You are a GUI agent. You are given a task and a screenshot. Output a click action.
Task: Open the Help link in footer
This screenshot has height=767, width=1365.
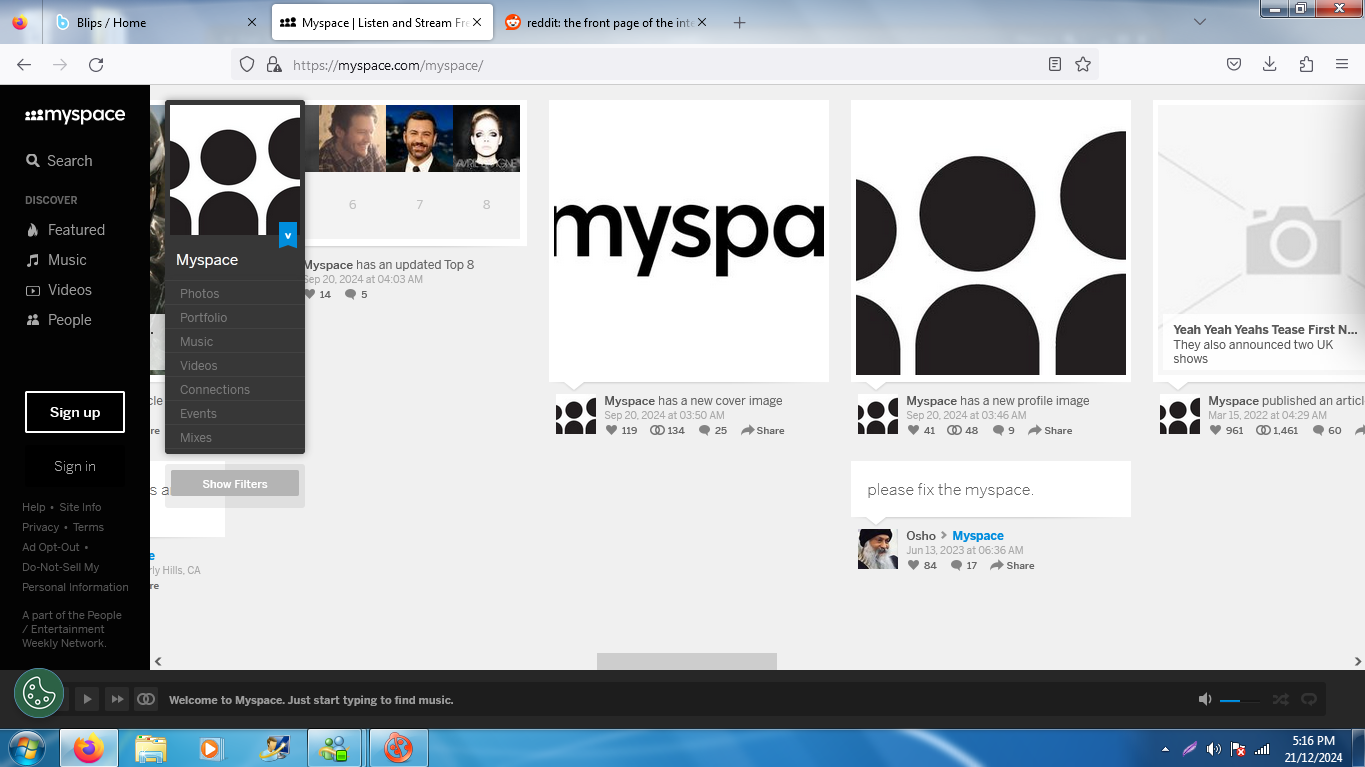tap(34, 507)
